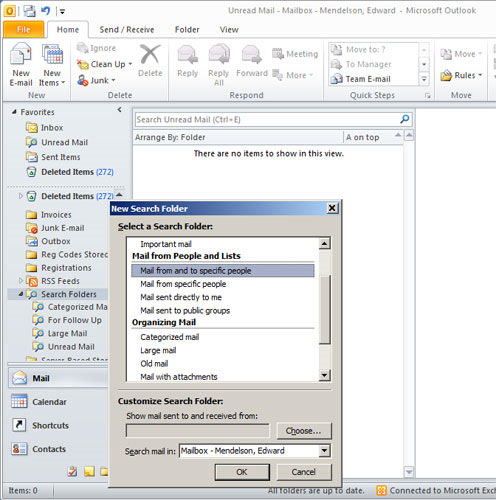496x500 pixels.
Task: Open the File tab
Action: tap(23, 29)
